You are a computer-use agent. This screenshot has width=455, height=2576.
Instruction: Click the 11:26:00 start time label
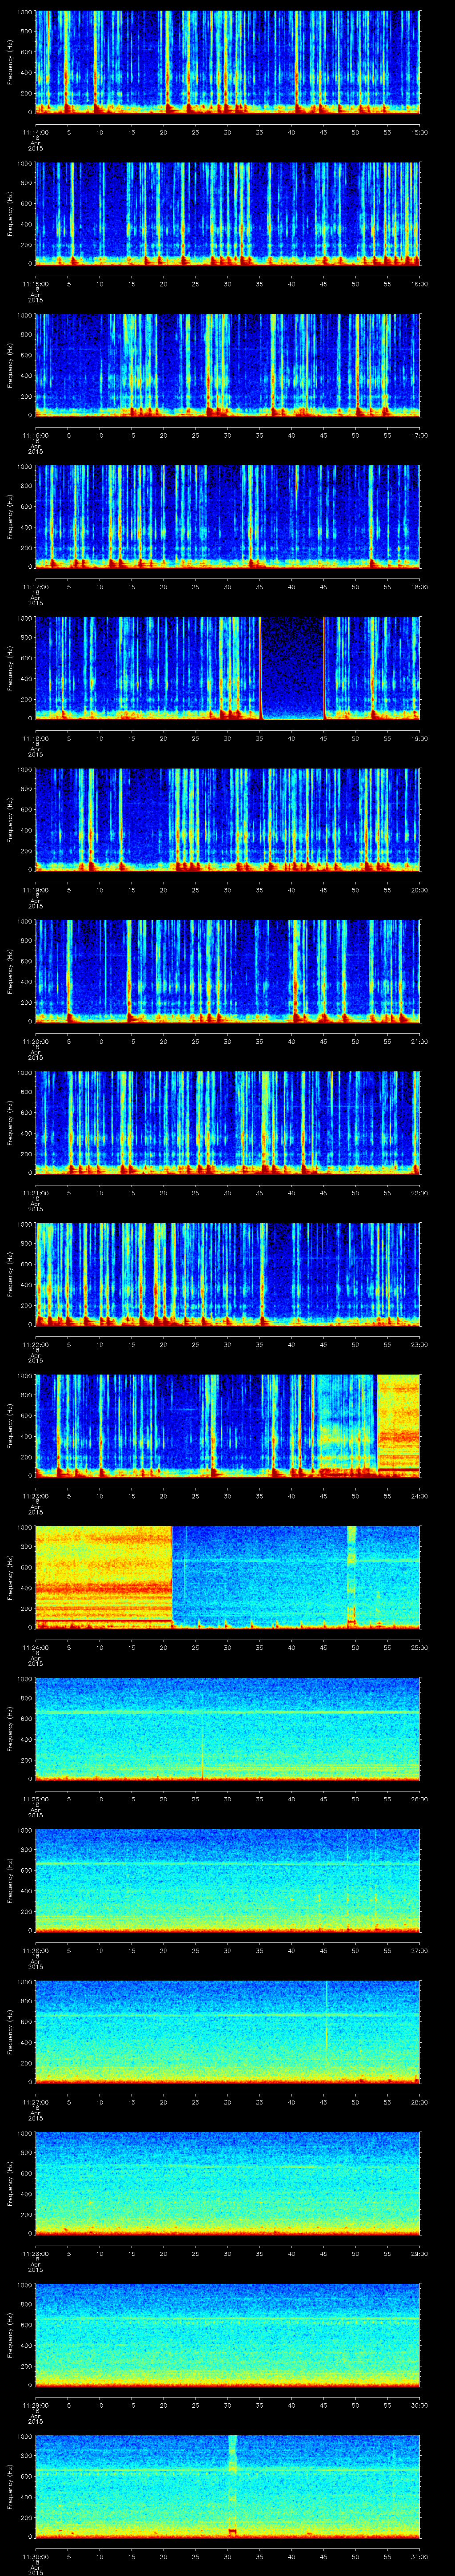coord(35,1951)
